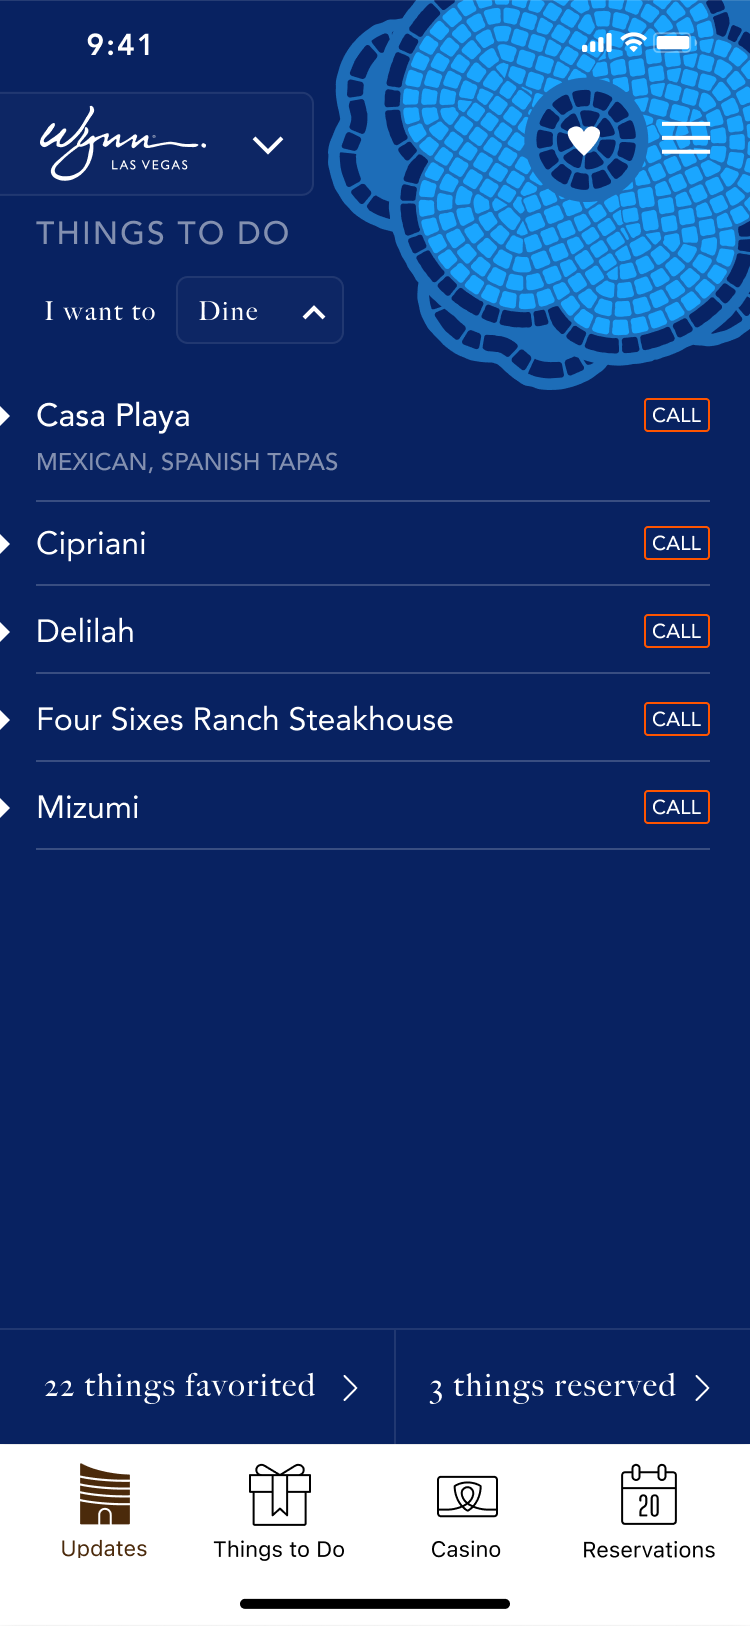Image resolution: width=750 pixels, height=1628 pixels.
Task: Open the Dine category dropdown
Action: tap(260, 311)
